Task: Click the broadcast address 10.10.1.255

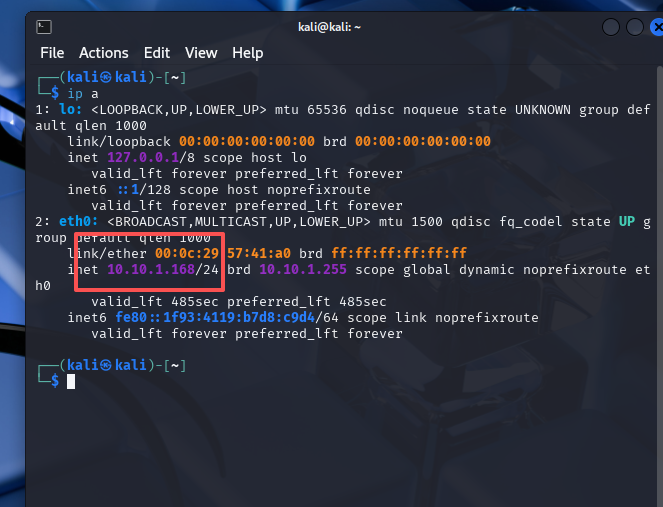Action: (x=302, y=270)
